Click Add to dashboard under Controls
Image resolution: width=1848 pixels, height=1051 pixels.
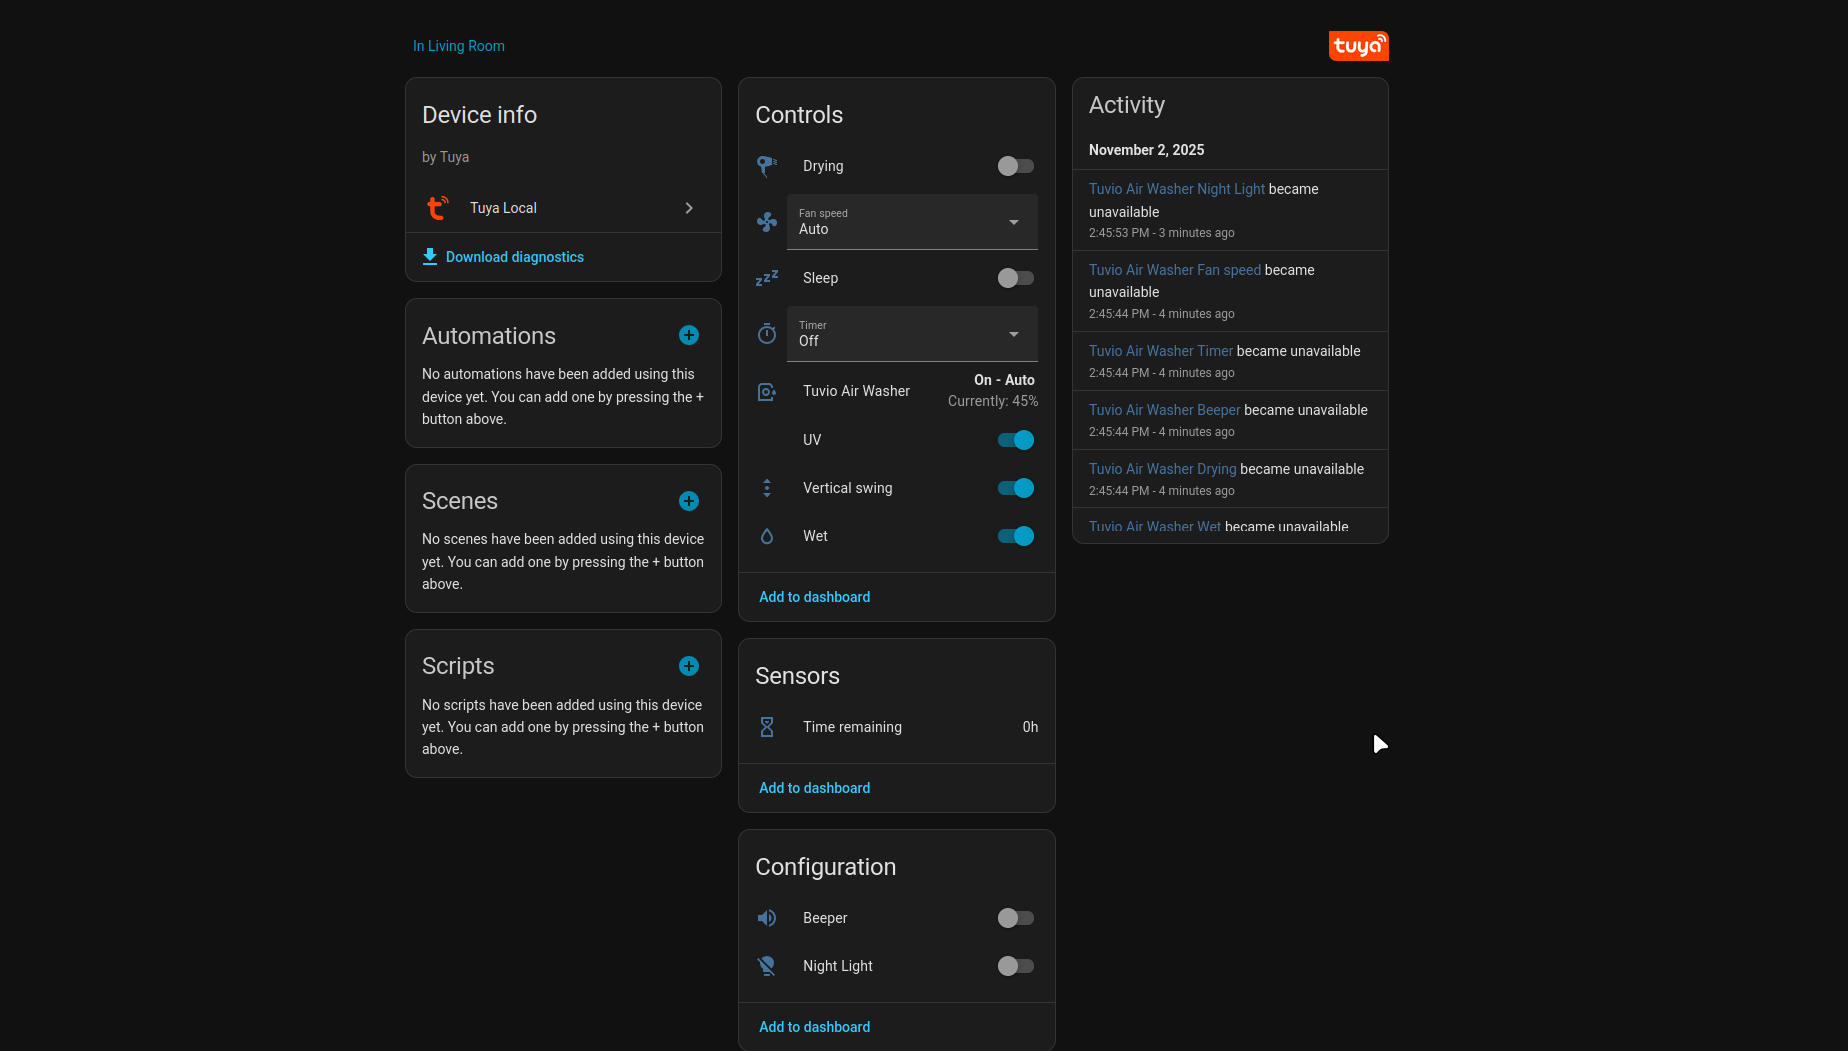click(x=814, y=597)
